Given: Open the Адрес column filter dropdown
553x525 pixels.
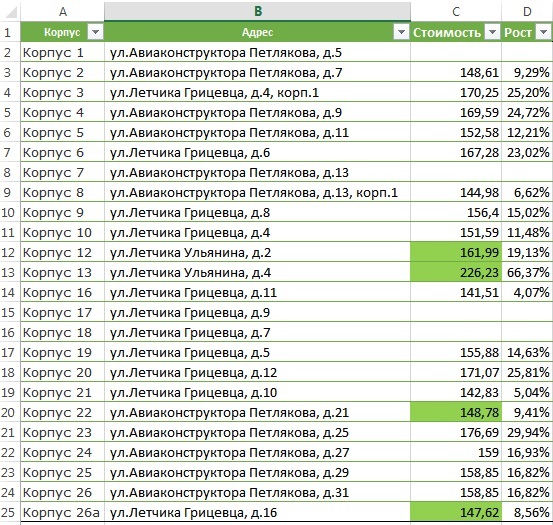Looking at the screenshot, I should pyautogui.click(x=401, y=32).
